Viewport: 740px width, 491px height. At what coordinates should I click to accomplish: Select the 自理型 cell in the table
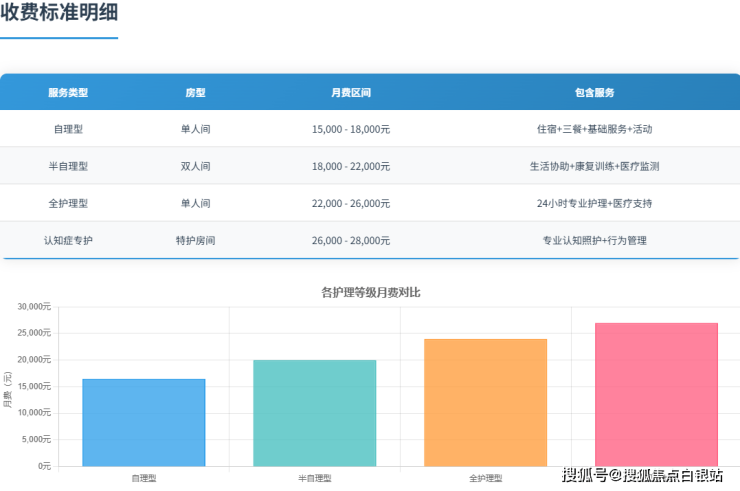(x=68, y=129)
